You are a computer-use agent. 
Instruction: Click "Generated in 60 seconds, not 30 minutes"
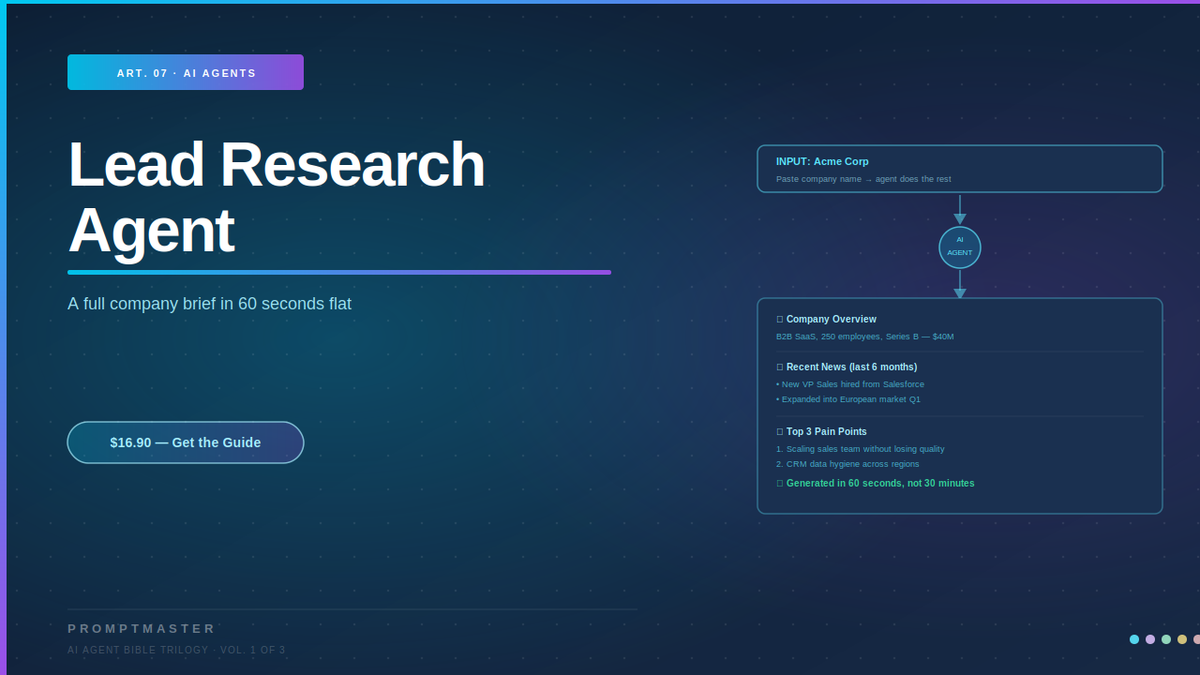[880, 483]
